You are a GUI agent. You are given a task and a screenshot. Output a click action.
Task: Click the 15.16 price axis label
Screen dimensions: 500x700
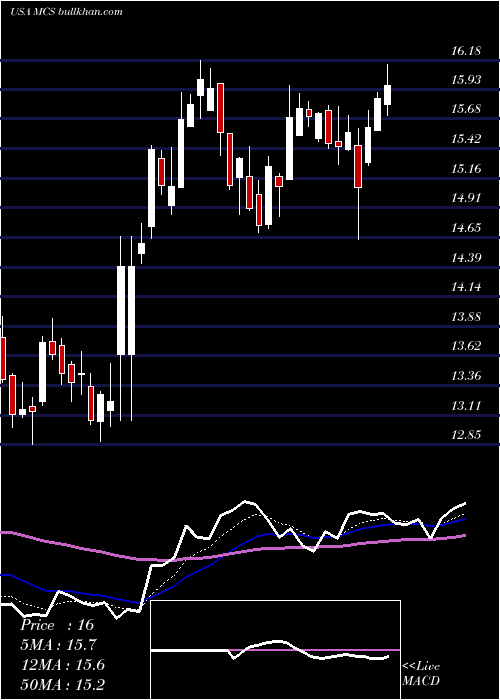coord(466,169)
